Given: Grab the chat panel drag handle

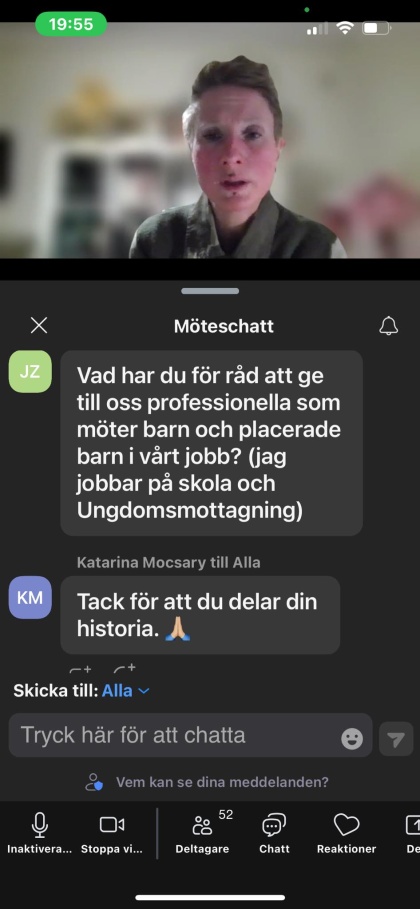Looking at the screenshot, I should pyautogui.click(x=210, y=291).
